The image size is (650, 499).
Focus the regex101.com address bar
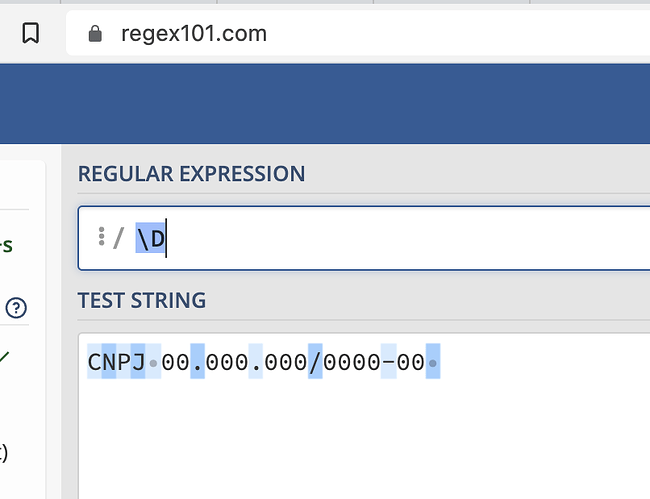click(300, 34)
